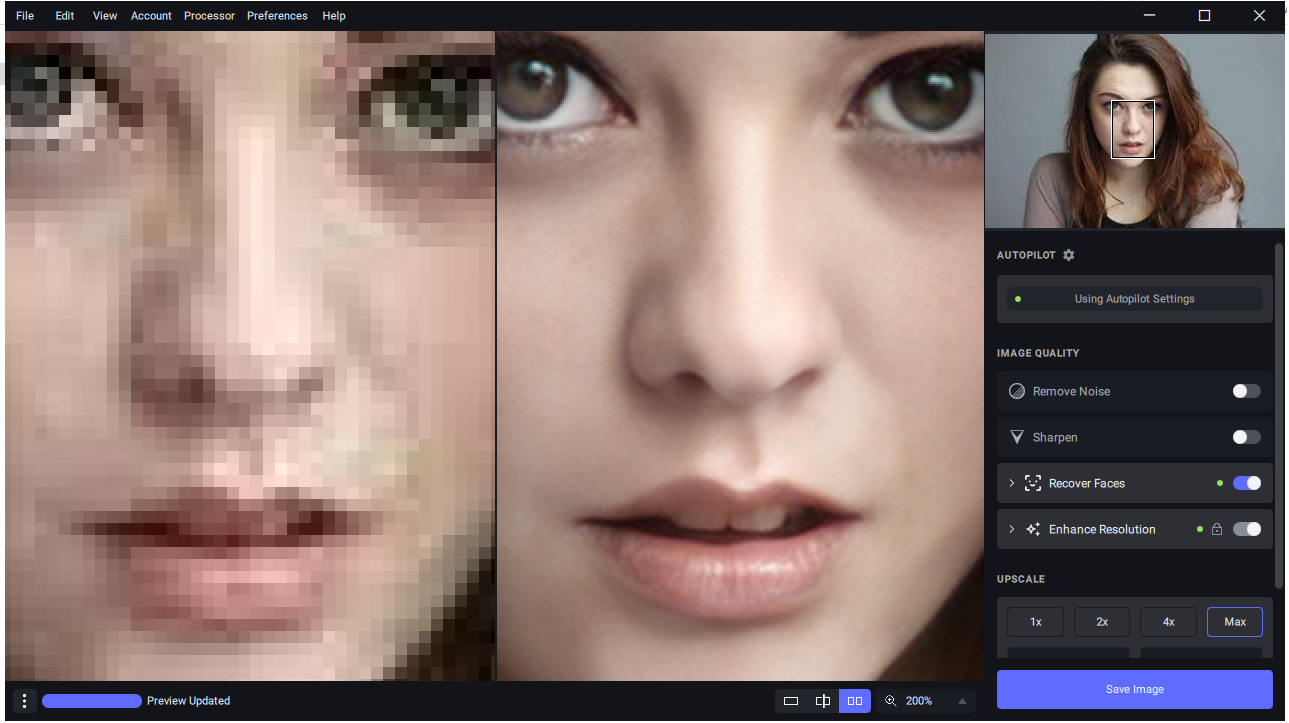Open the Processor menu
The image size is (1289, 723).
tap(209, 16)
